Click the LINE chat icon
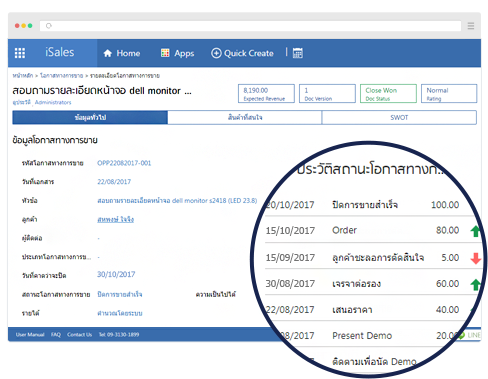 [x=462, y=335]
